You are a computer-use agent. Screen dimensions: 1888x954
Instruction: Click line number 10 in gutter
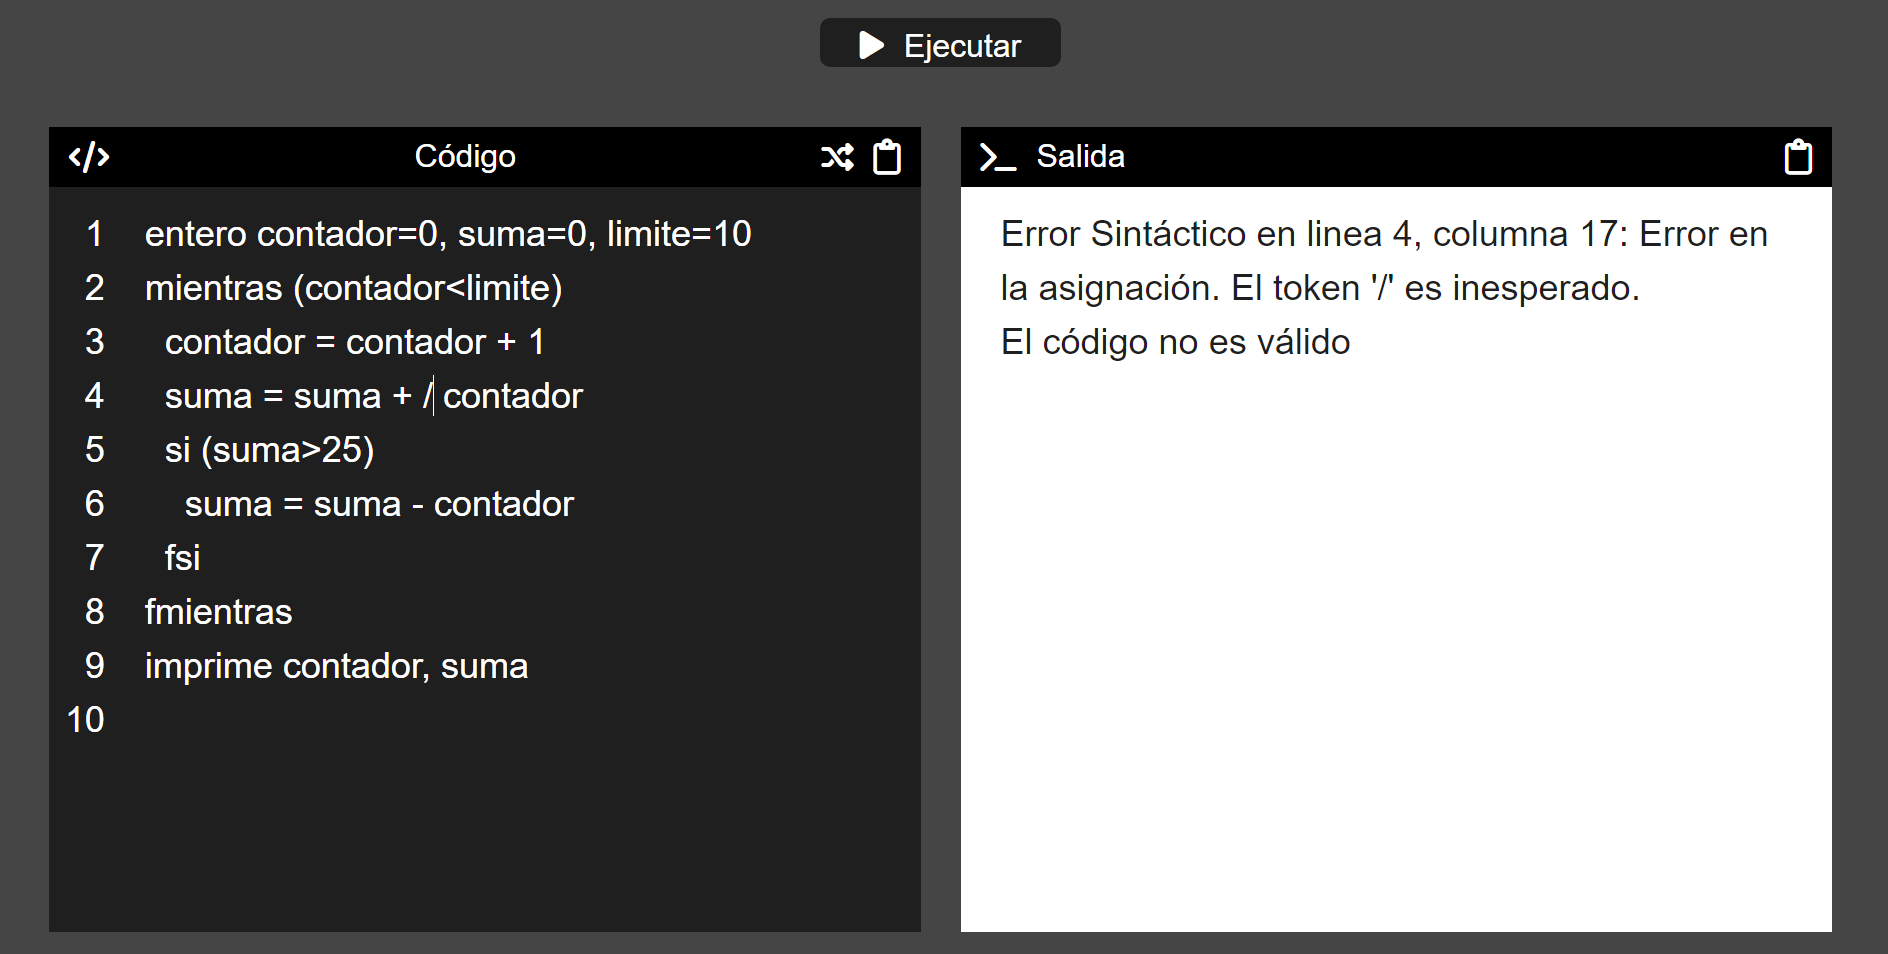click(x=85, y=720)
